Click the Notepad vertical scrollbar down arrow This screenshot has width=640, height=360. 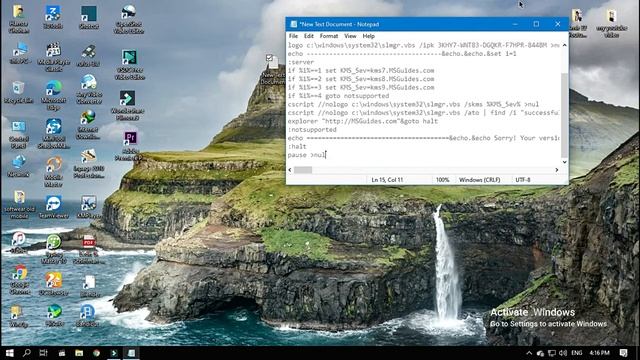tap(564, 162)
